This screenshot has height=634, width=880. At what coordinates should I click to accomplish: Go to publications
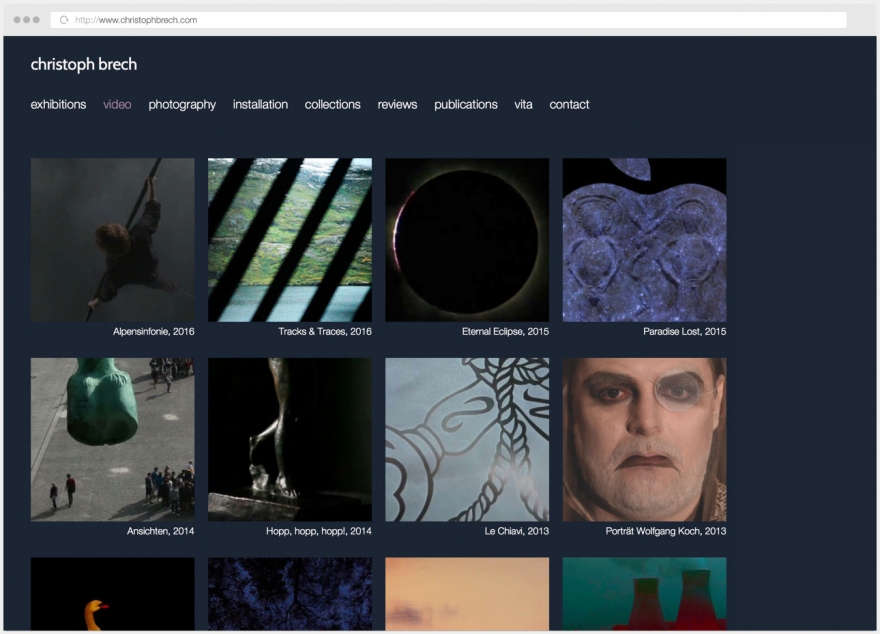tap(466, 105)
